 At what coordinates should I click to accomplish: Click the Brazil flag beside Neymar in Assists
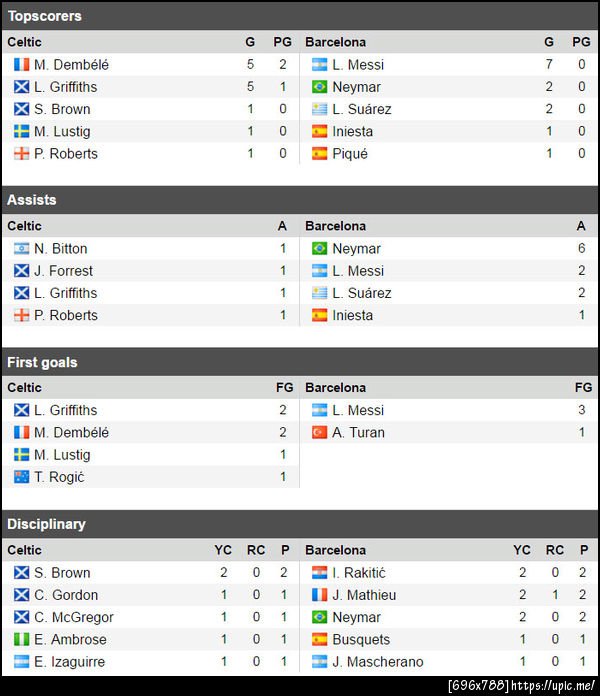pyautogui.click(x=320, y=249)
